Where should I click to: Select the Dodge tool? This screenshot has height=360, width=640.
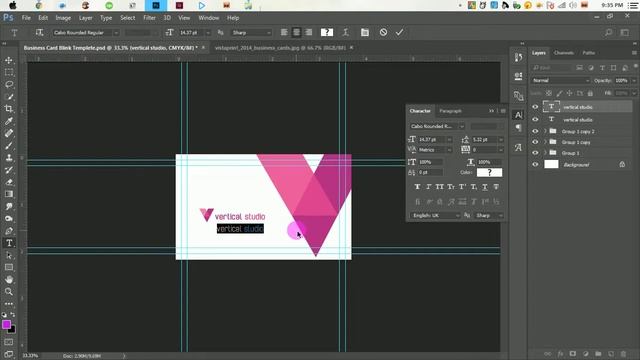tap(9, 219)
